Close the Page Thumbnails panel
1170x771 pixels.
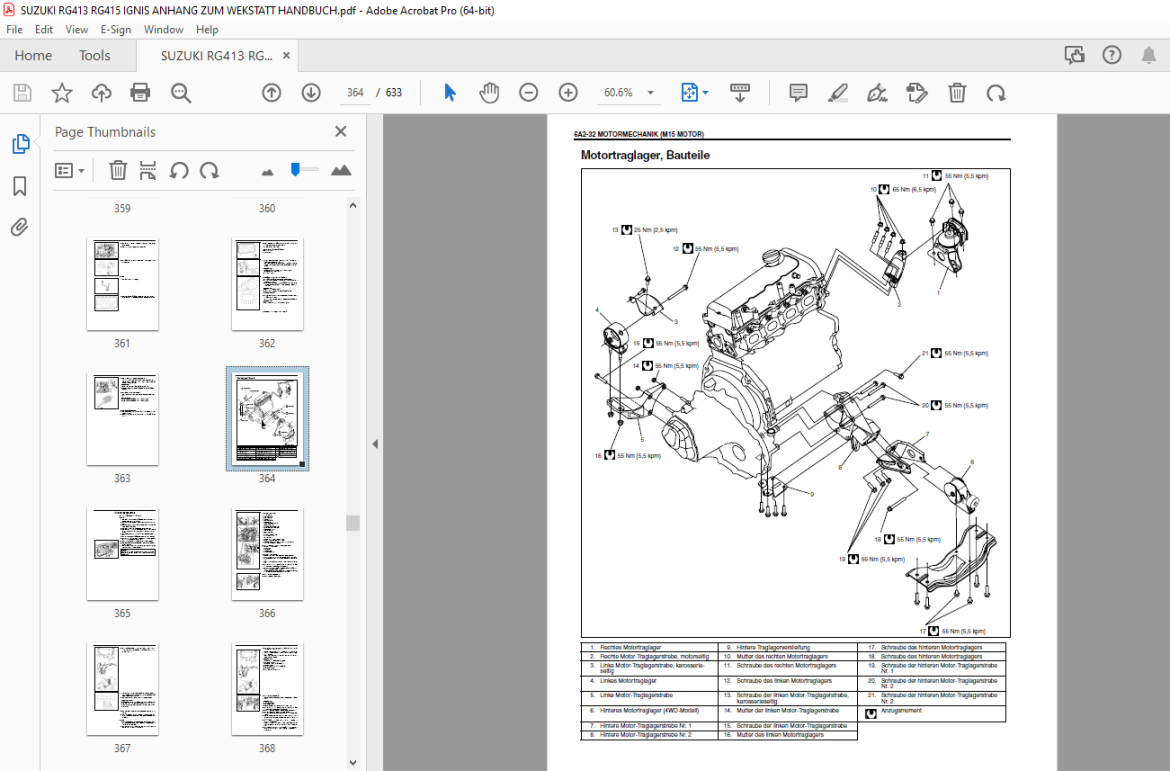click(x=341, y=131)
